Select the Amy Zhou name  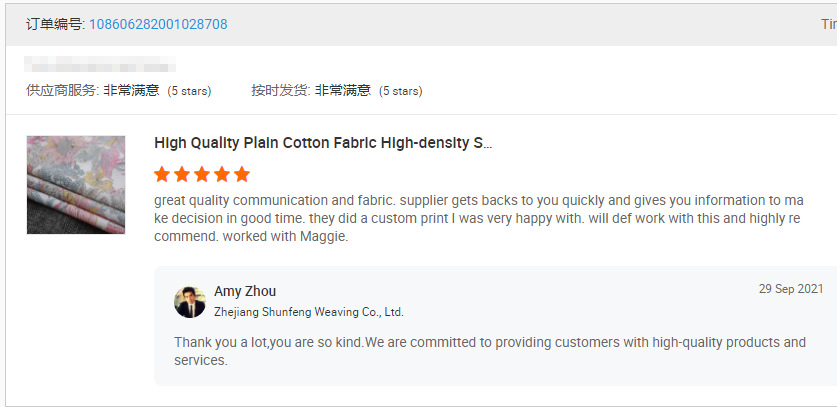245,291
